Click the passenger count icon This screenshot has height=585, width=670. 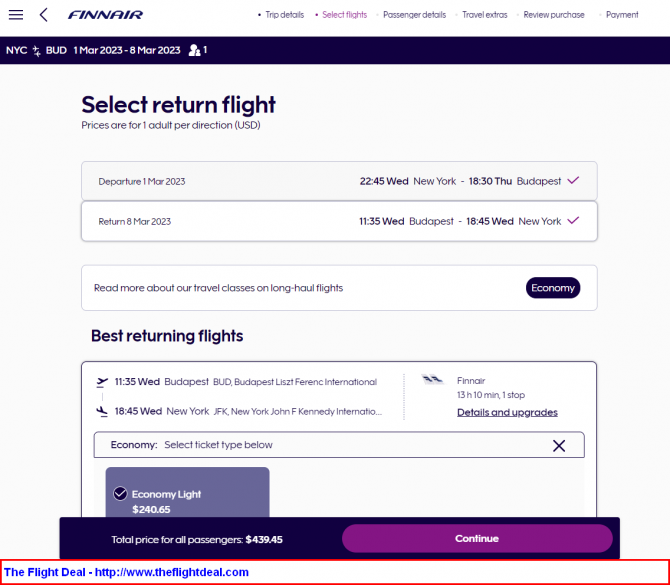[194, 50]
